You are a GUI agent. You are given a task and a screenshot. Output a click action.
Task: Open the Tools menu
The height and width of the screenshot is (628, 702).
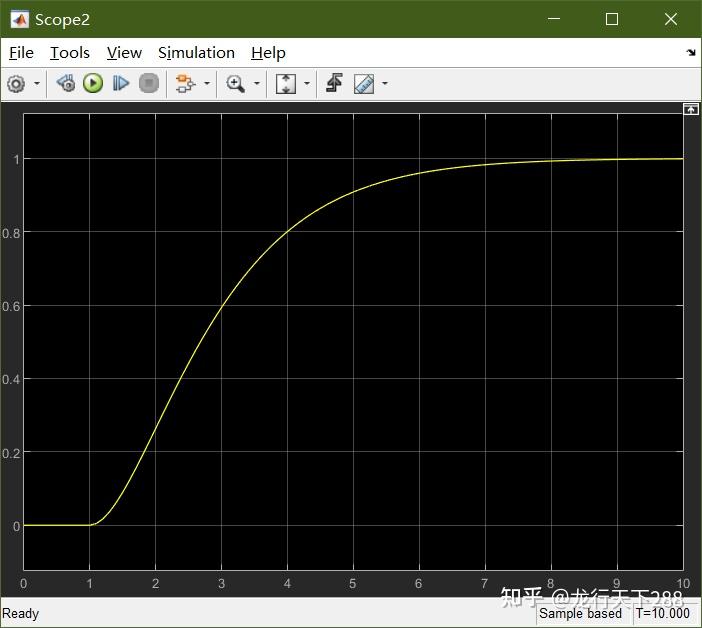pos(69,53)
